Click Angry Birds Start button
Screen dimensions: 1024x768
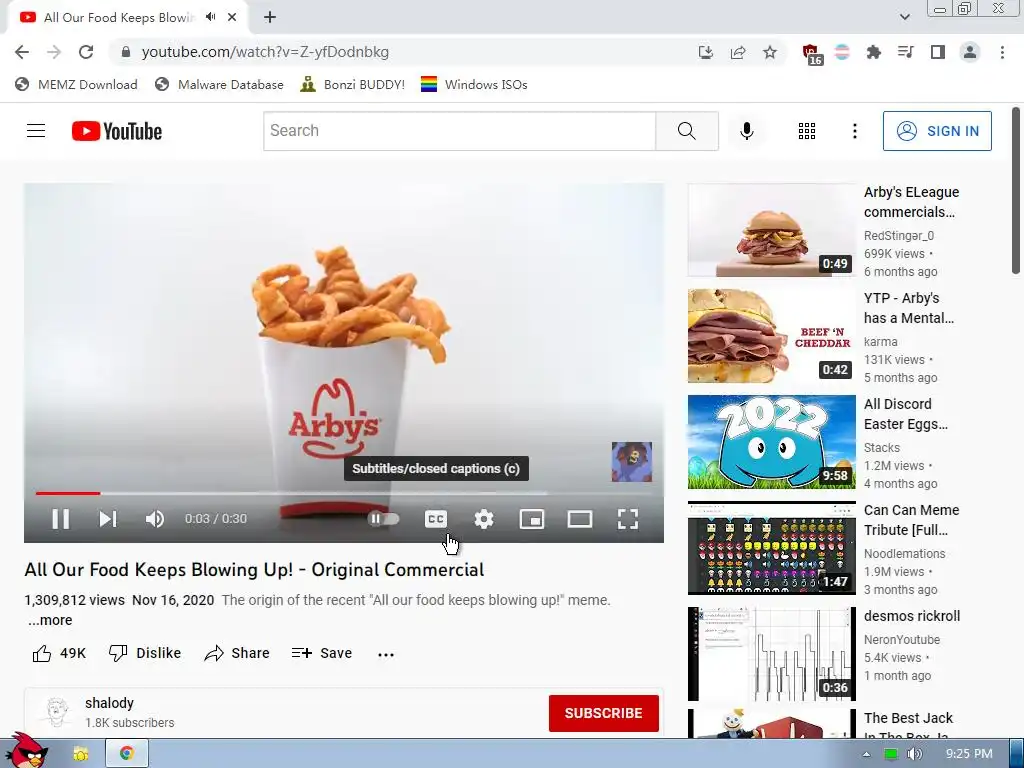tap(26, 751)
